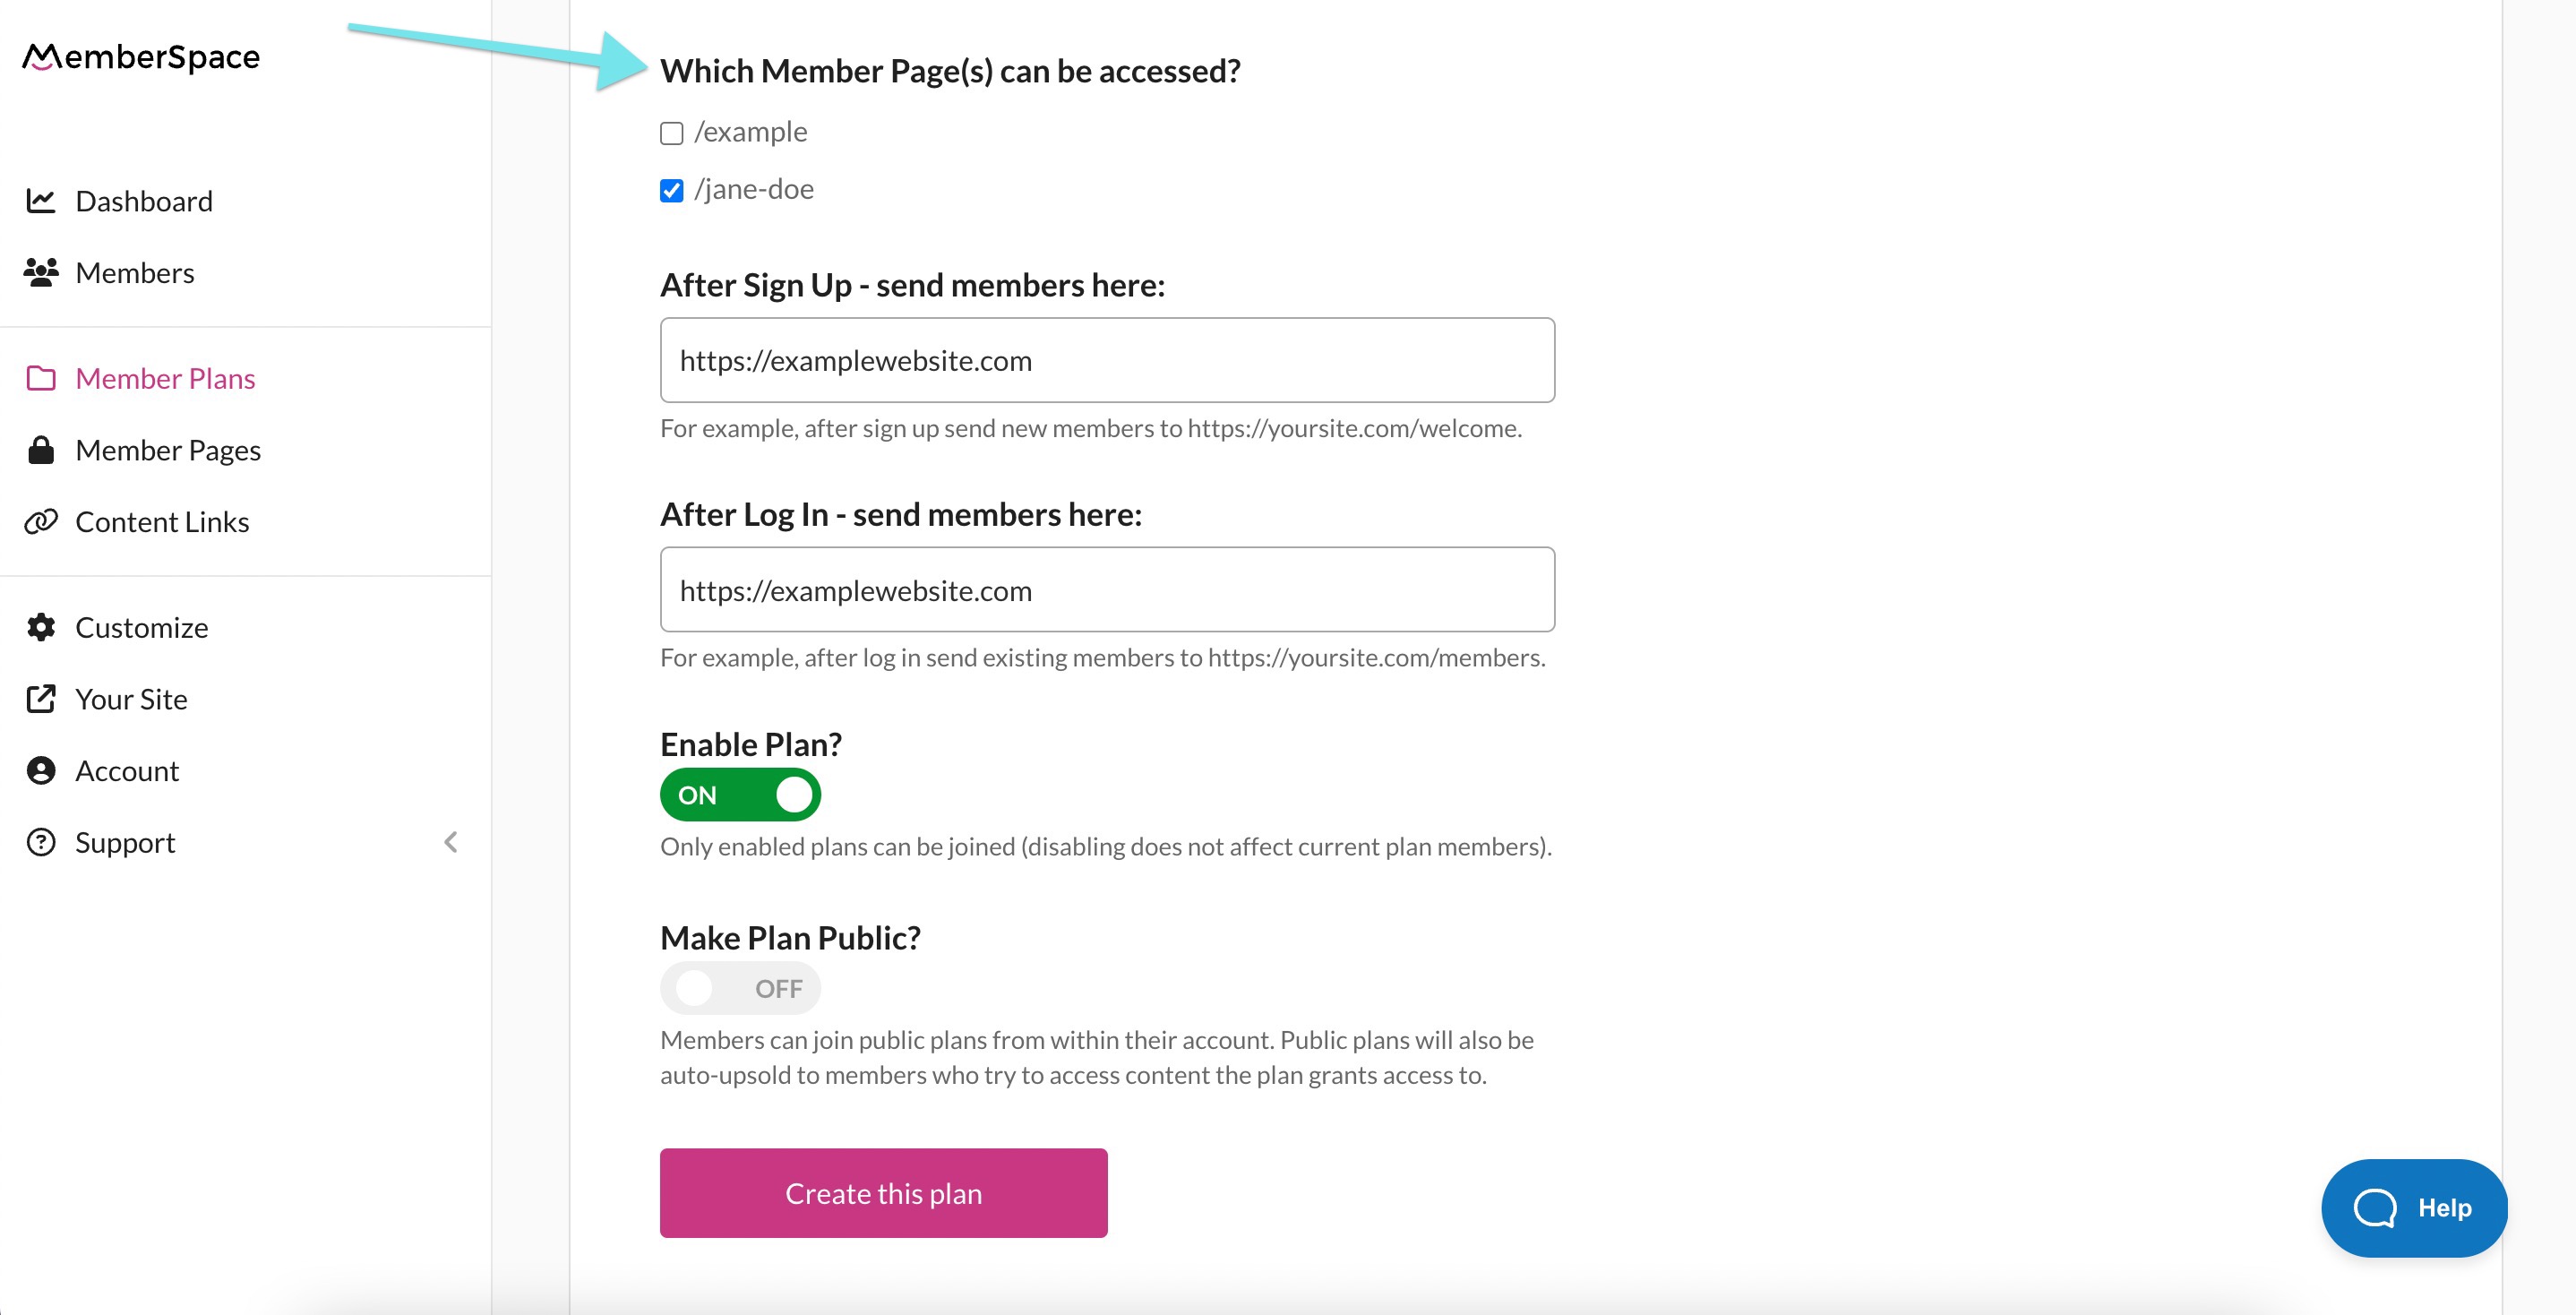
Task: Click the Support question mark icon
Action: [x=41, y=841]
